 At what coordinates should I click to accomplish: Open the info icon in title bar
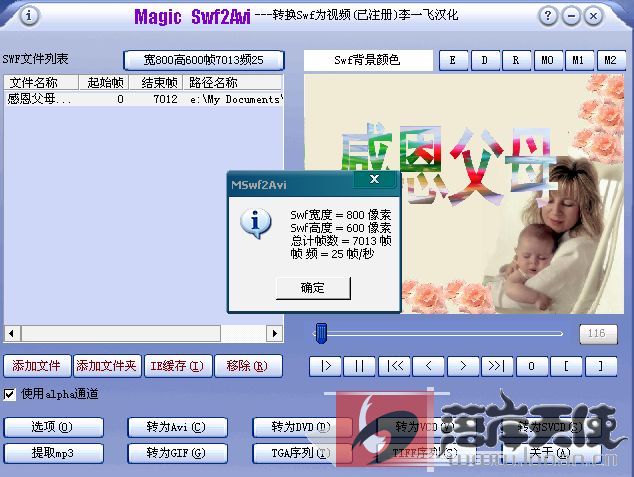[29, 16]
